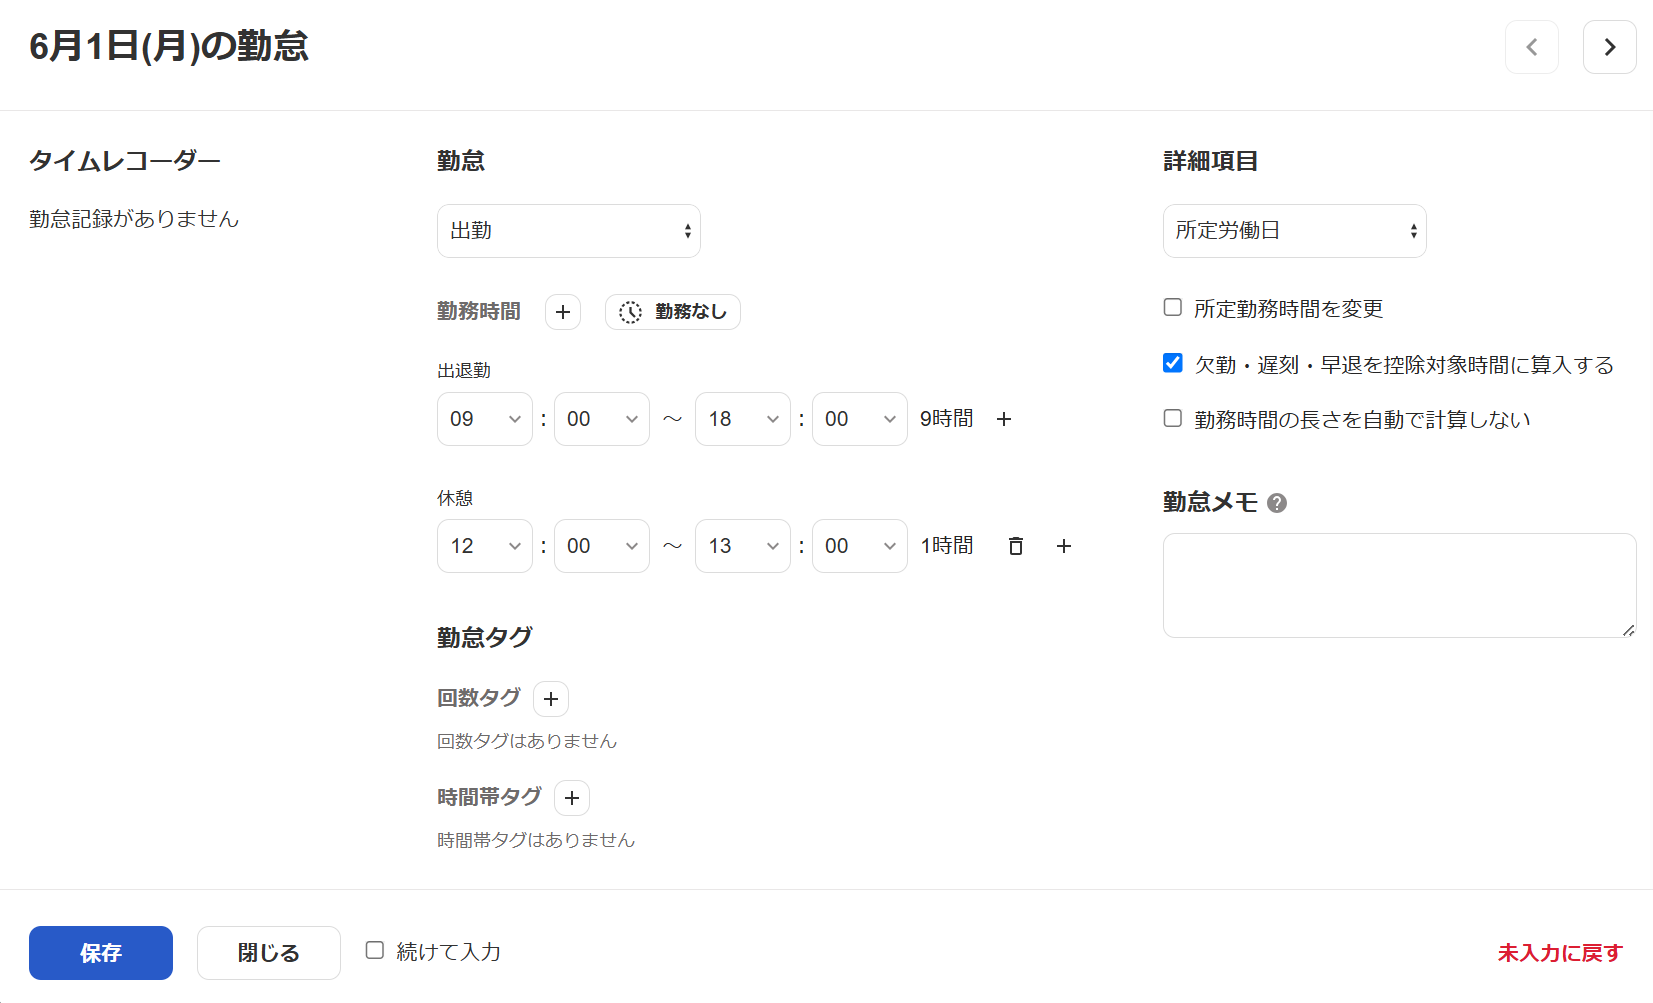Click the 勤怠記録がありません text
Image resolution: width=1653 pixels, height=1003 pixels.
[x=134, y=219]
